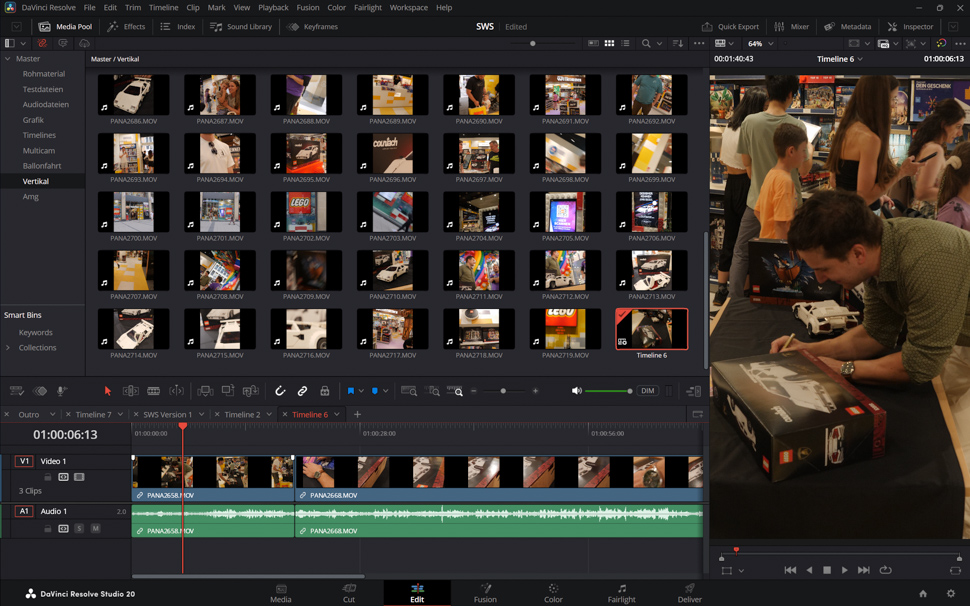Open the Deliver page
The image size is (970, 606).
(x=689, y=593)
